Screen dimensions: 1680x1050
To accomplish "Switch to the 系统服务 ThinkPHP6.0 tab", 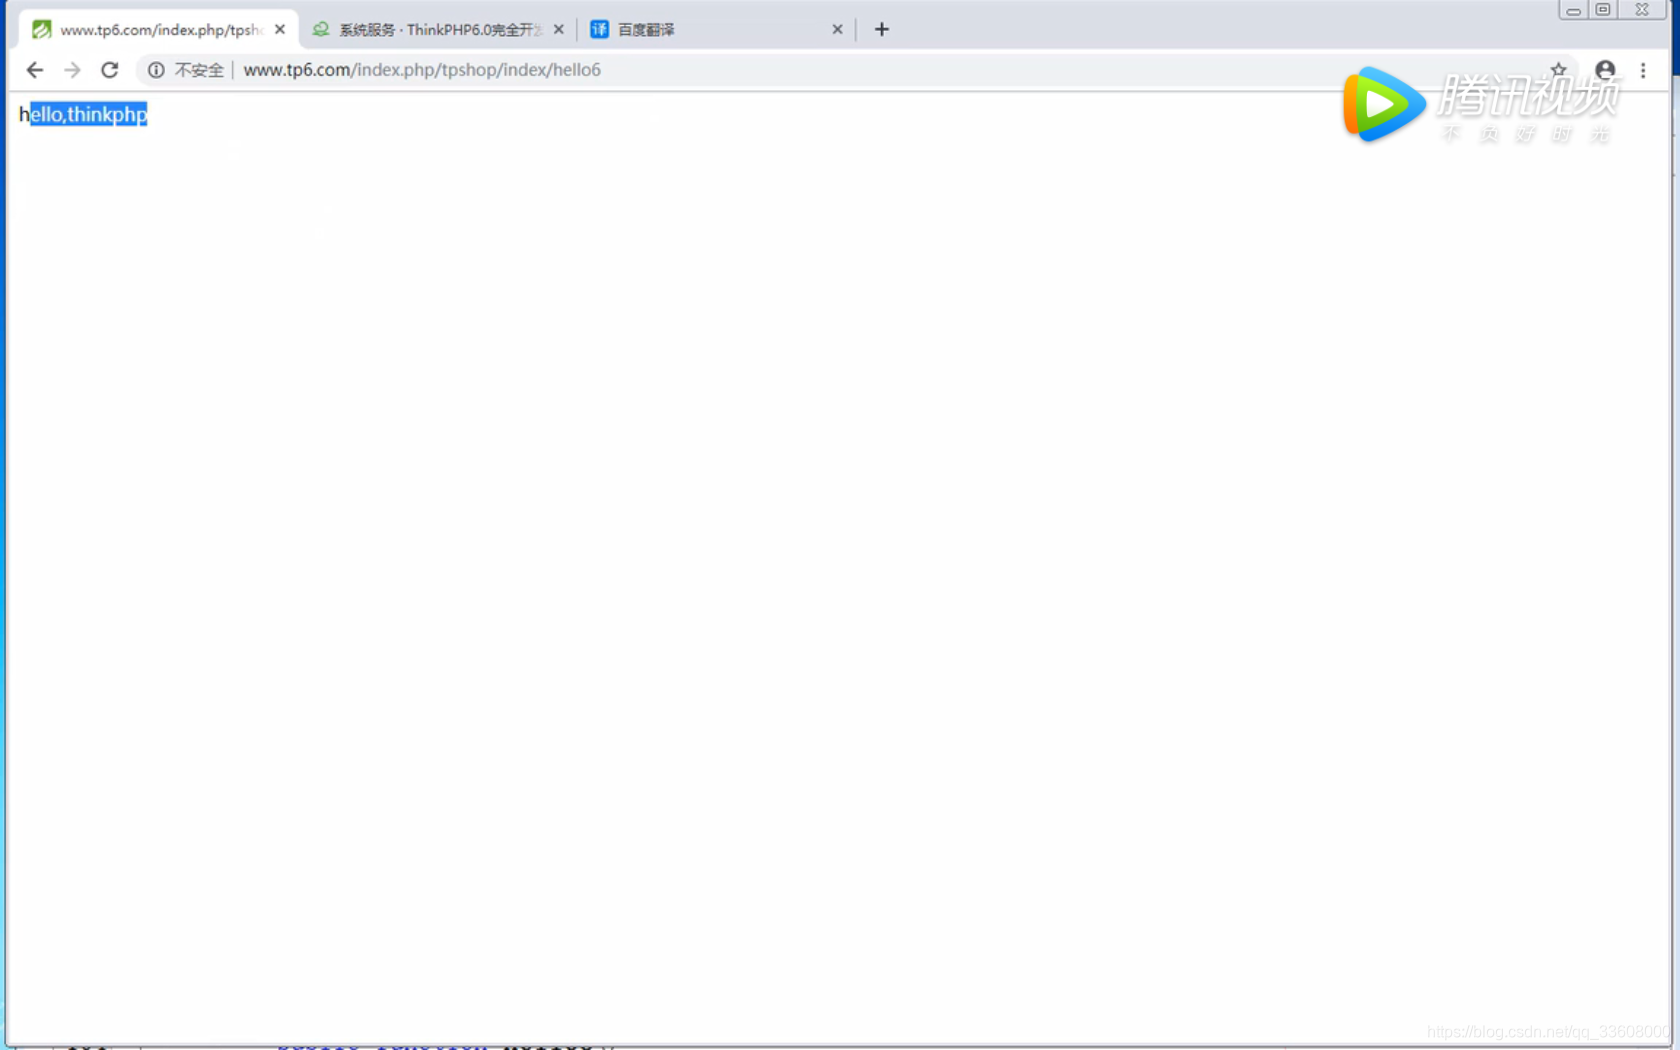I will pyautogui.click(x=438, y=30).
